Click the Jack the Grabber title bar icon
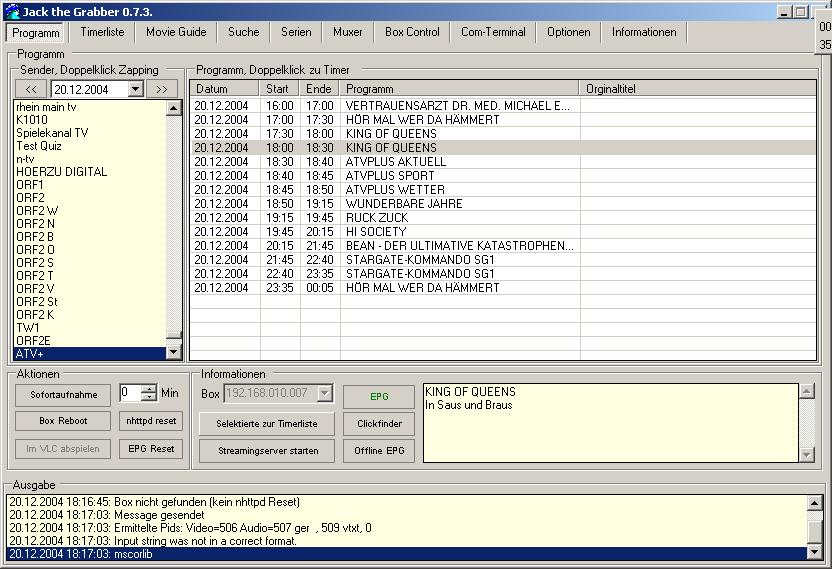Viewport: 832px width, 569px height. [12, 11]
